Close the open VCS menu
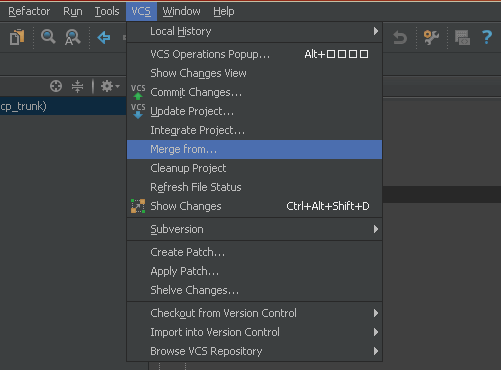The image size is (501, 370). pyautogui.click(x=141, y=11)
